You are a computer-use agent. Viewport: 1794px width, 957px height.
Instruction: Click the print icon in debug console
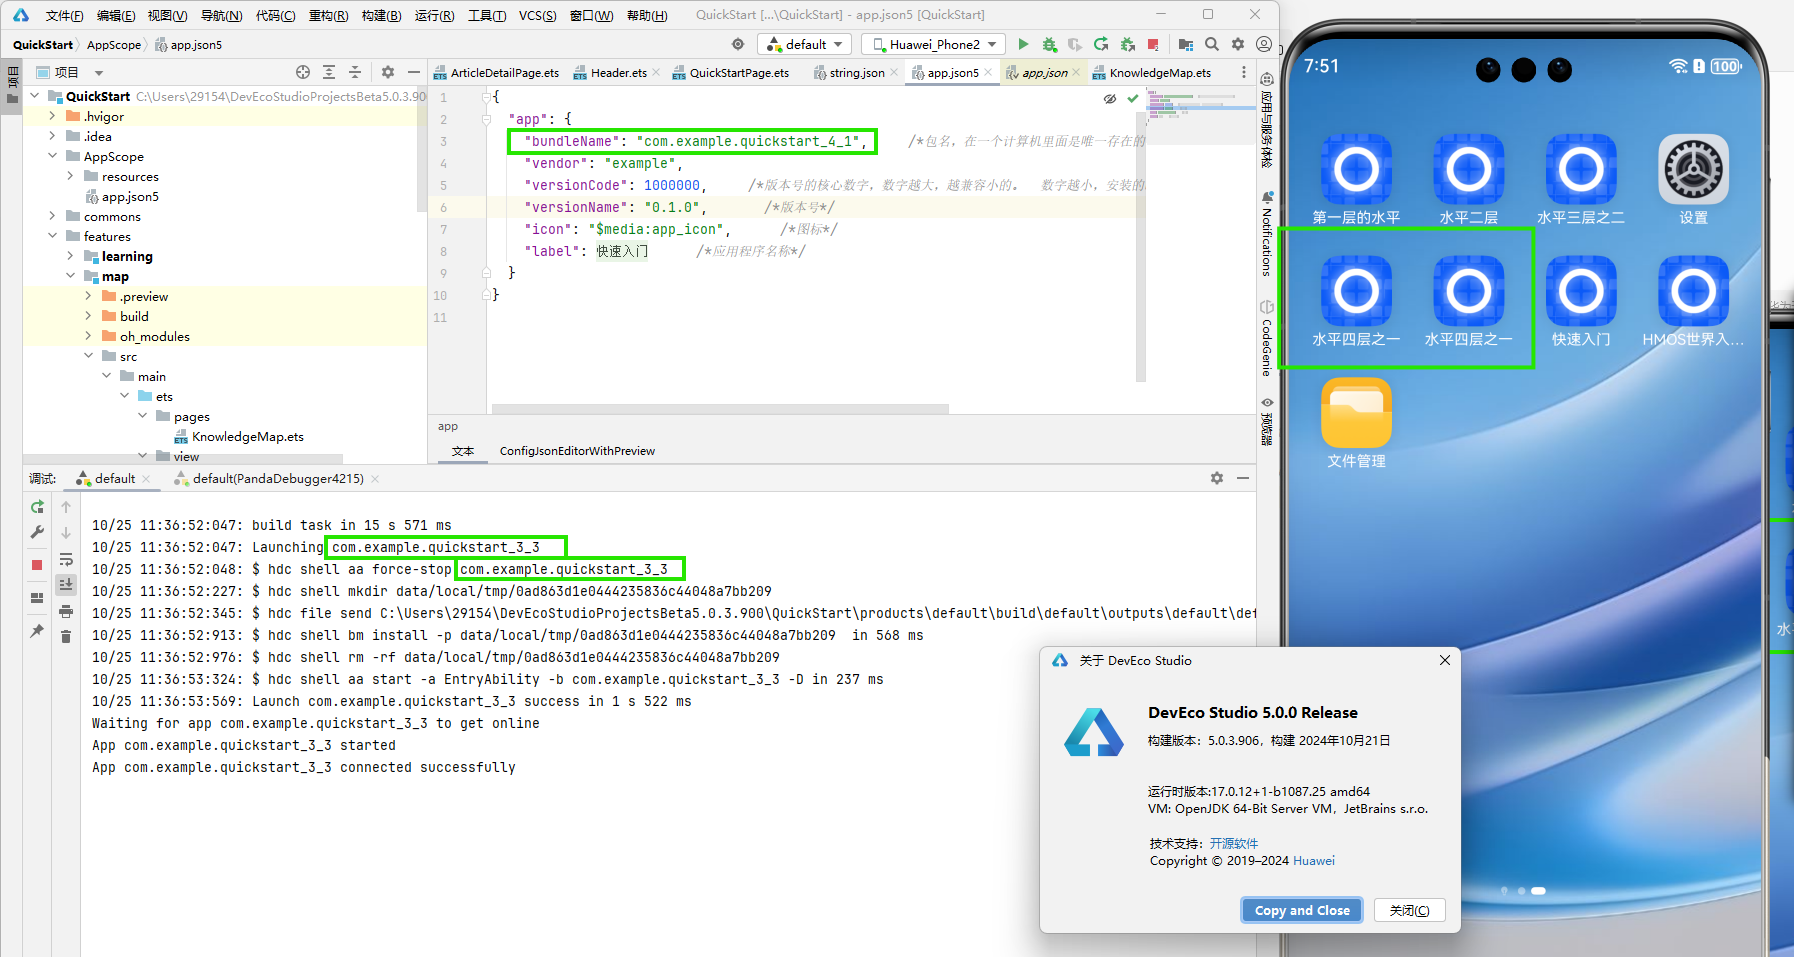pyautogui.click(x=66, y=611)
